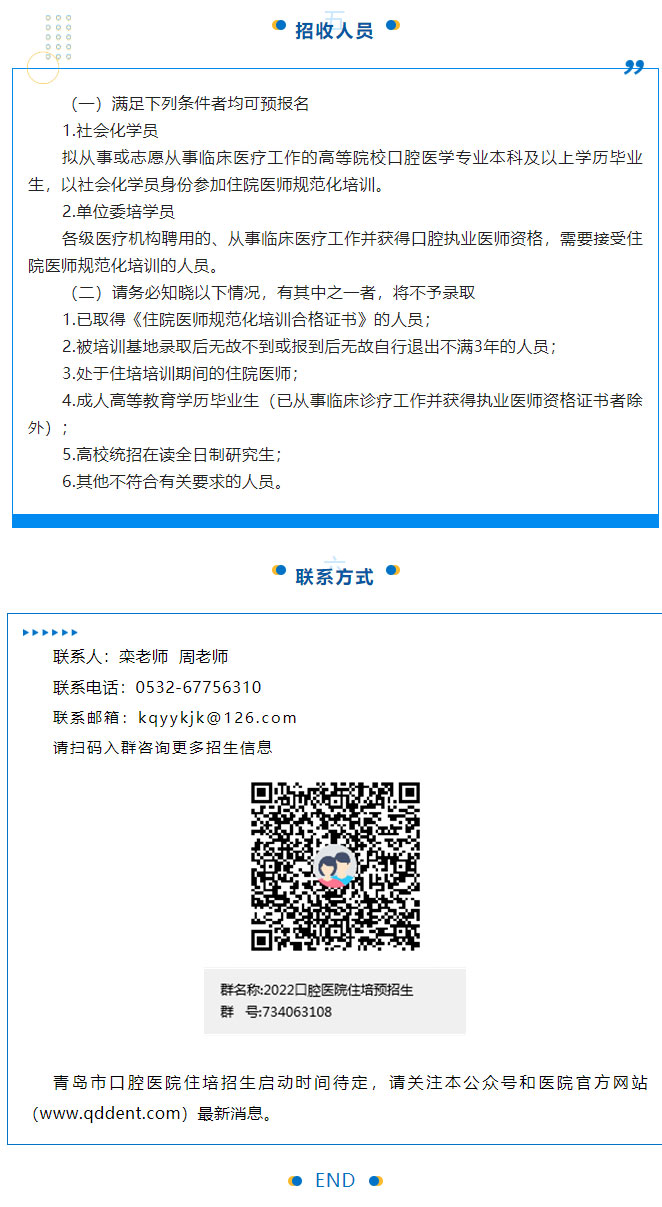
Task: Click the dot right of END
Action: (375, 1181)
